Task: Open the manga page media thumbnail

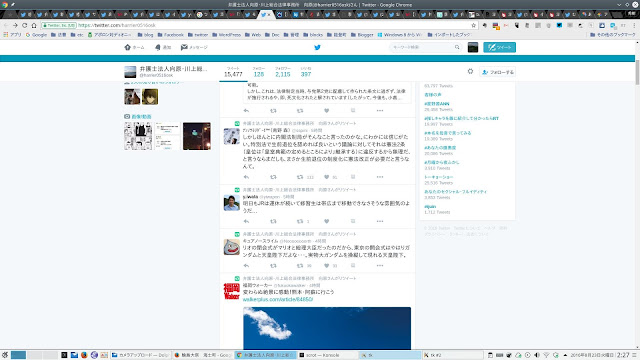Action: 138,136
